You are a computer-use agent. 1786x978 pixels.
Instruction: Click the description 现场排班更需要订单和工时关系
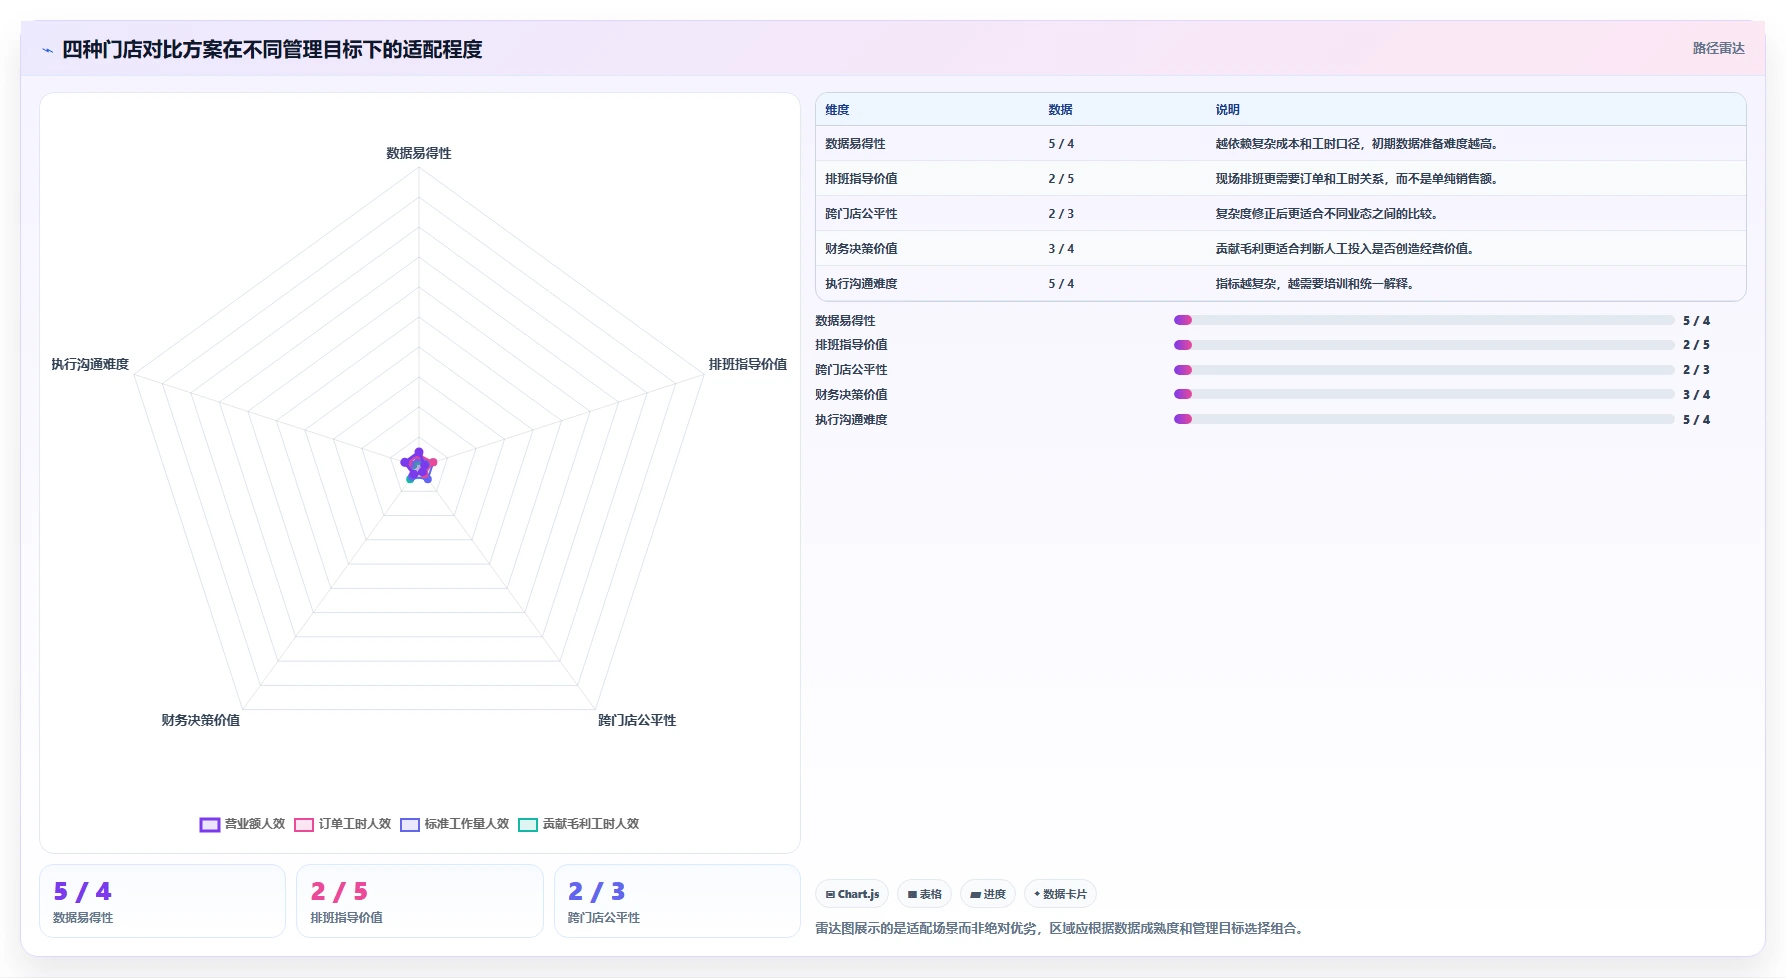coord(1357,179)
